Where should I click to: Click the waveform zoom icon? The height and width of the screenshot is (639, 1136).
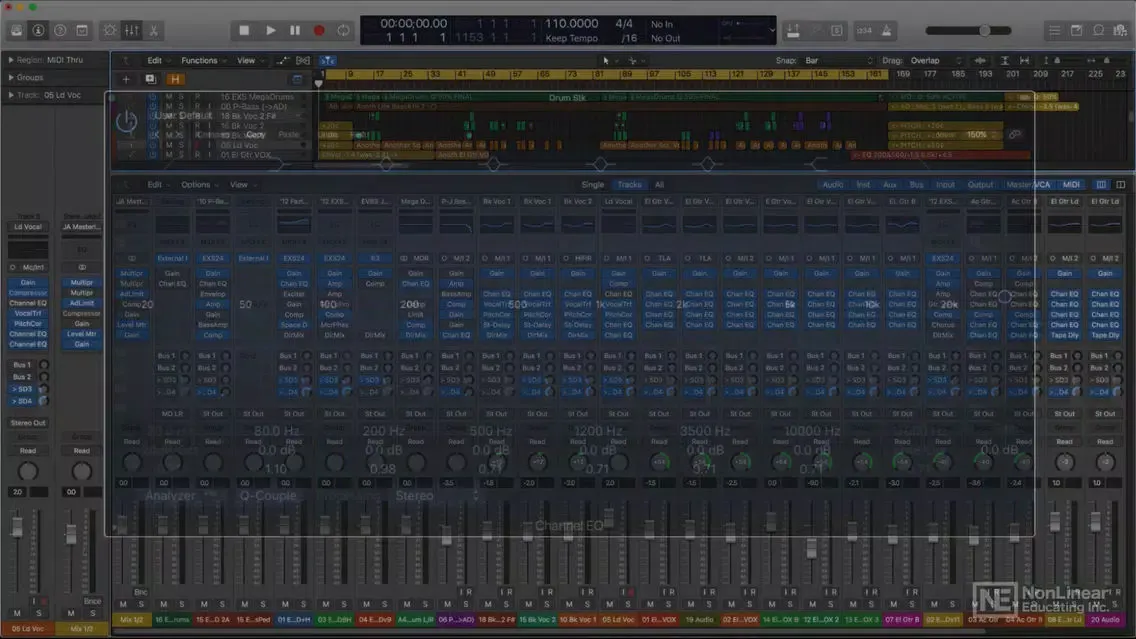coord(980,61)
